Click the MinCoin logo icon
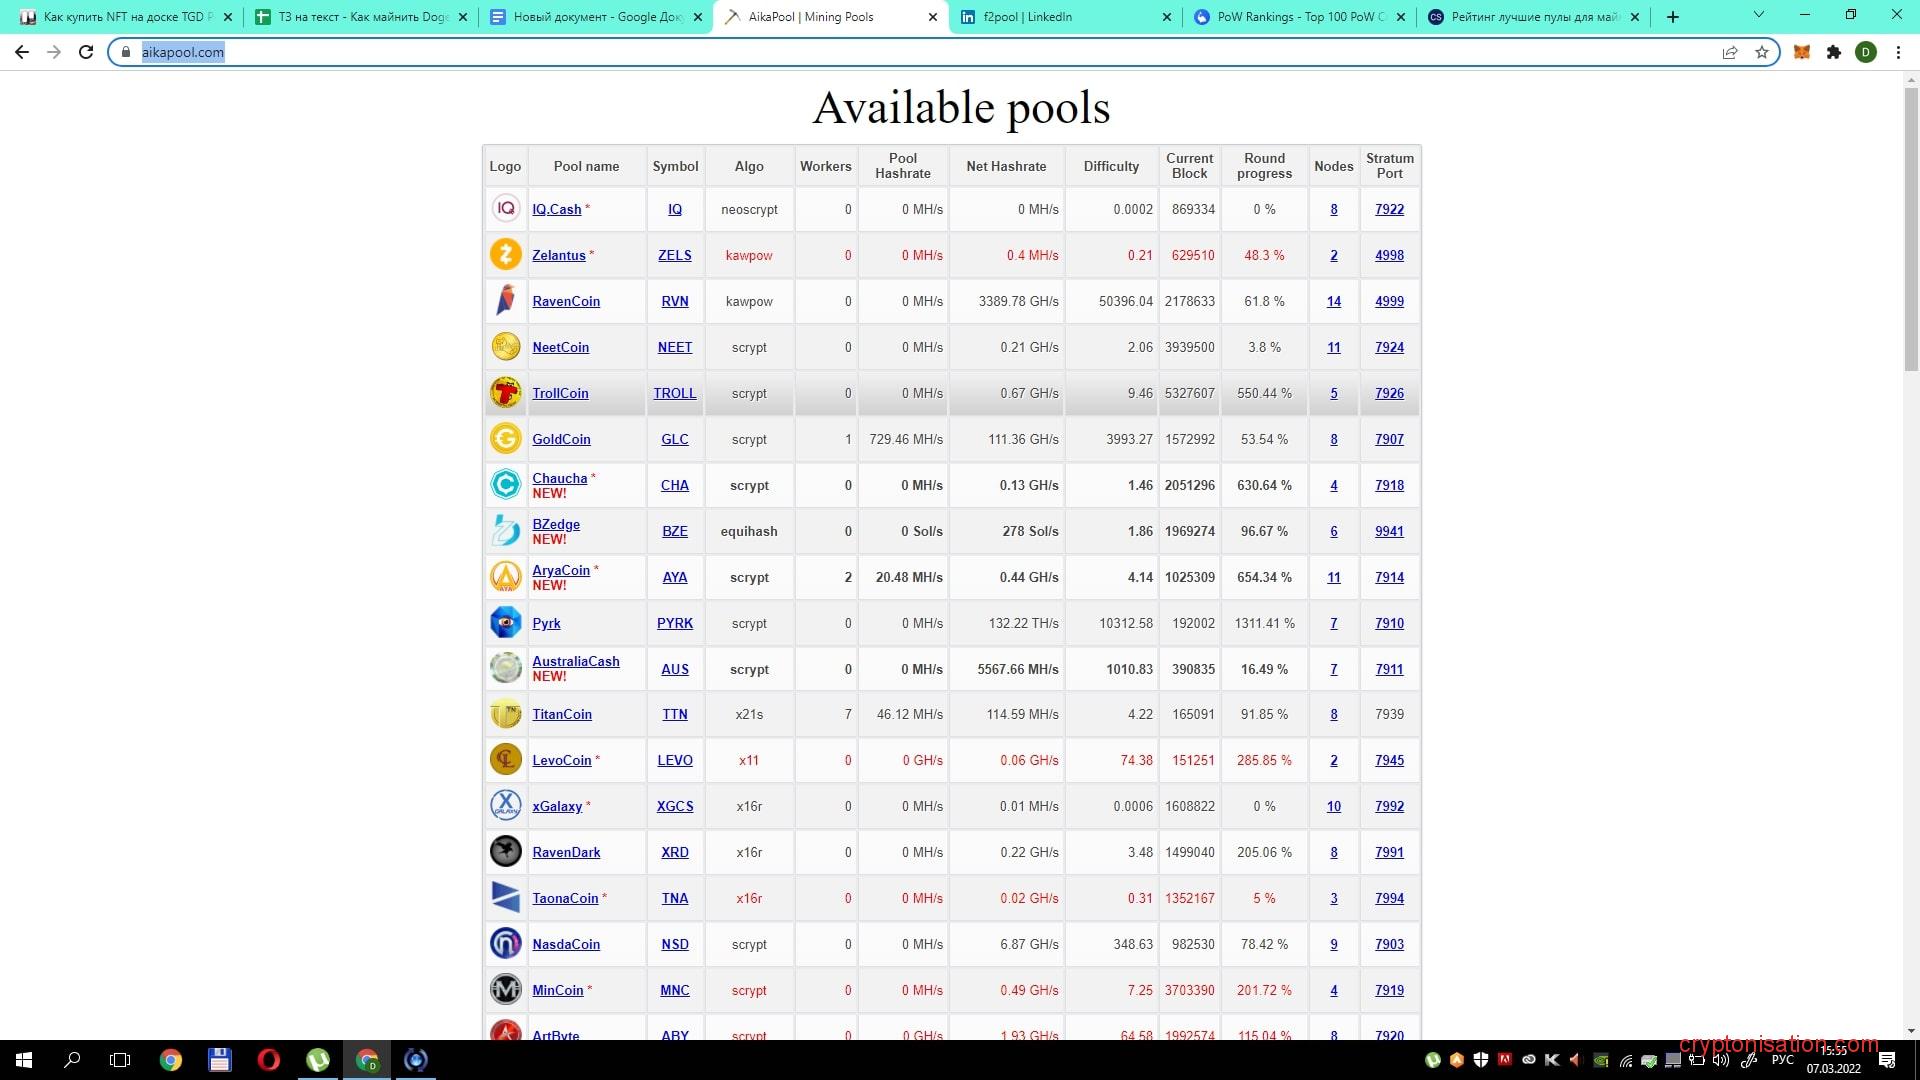Image resolution: width=1920 pixels, height=1080 pixels. click(x=505, y=989)
